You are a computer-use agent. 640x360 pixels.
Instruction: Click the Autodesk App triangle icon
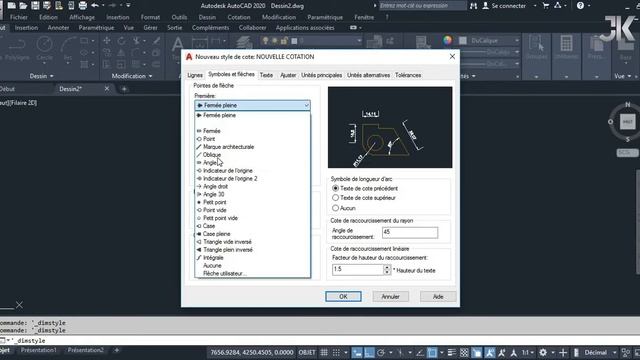tap(558, 6)
